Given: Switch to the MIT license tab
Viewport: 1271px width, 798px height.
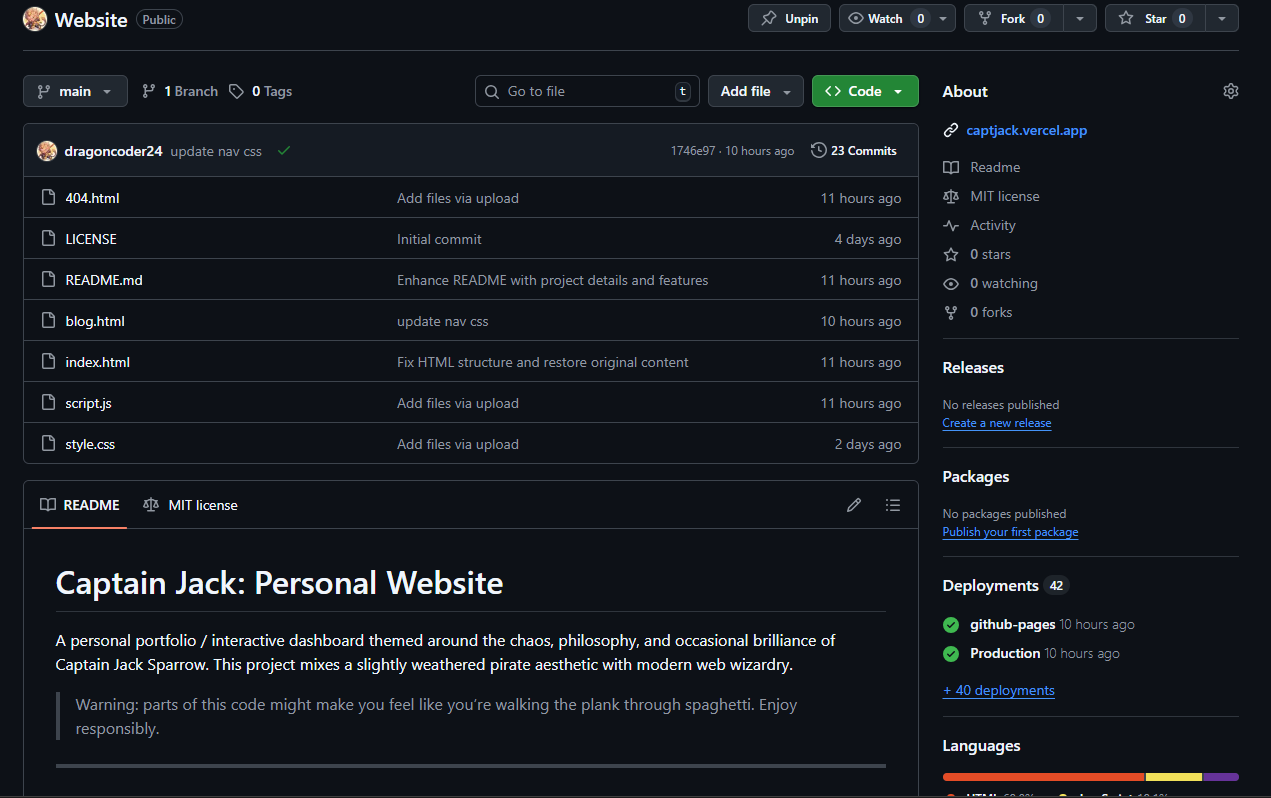Looking at the screenshot, I should tap(191, 505).
